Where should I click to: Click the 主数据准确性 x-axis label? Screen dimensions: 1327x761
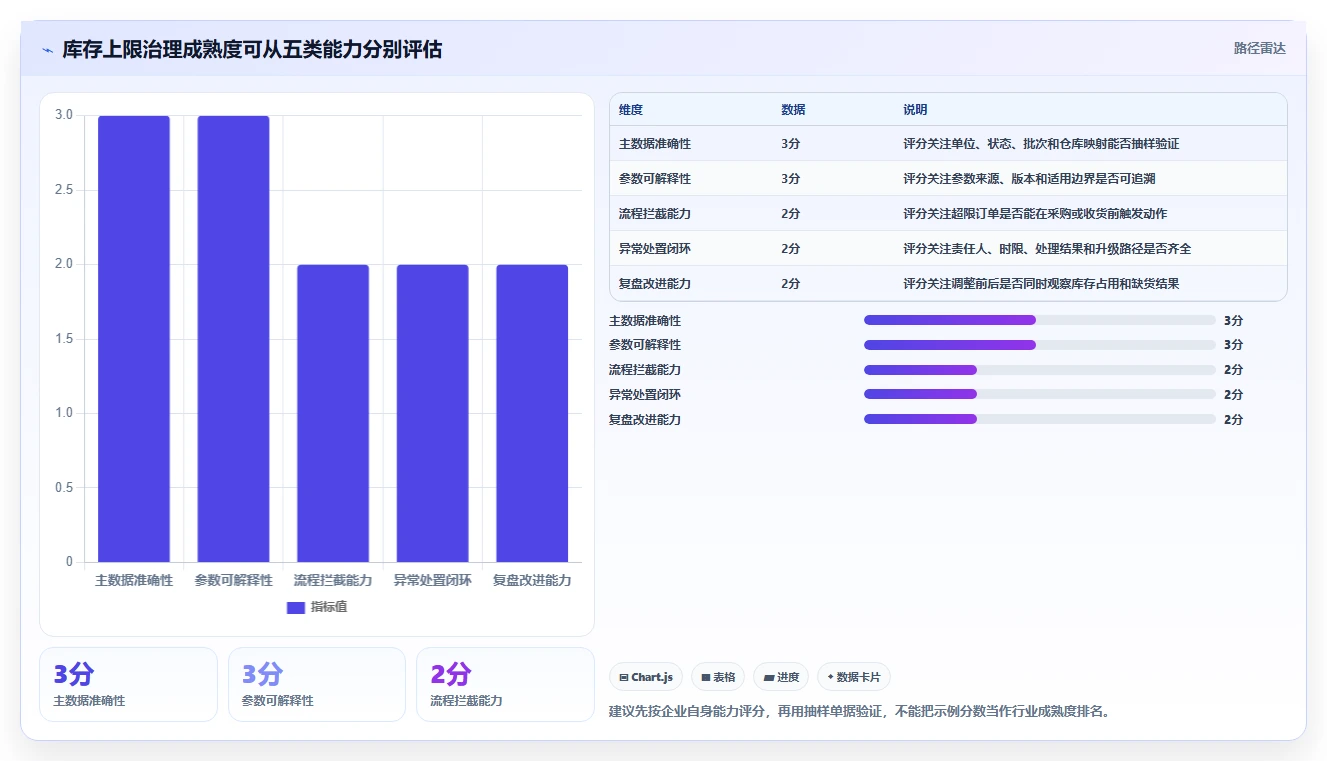point(134,580)
